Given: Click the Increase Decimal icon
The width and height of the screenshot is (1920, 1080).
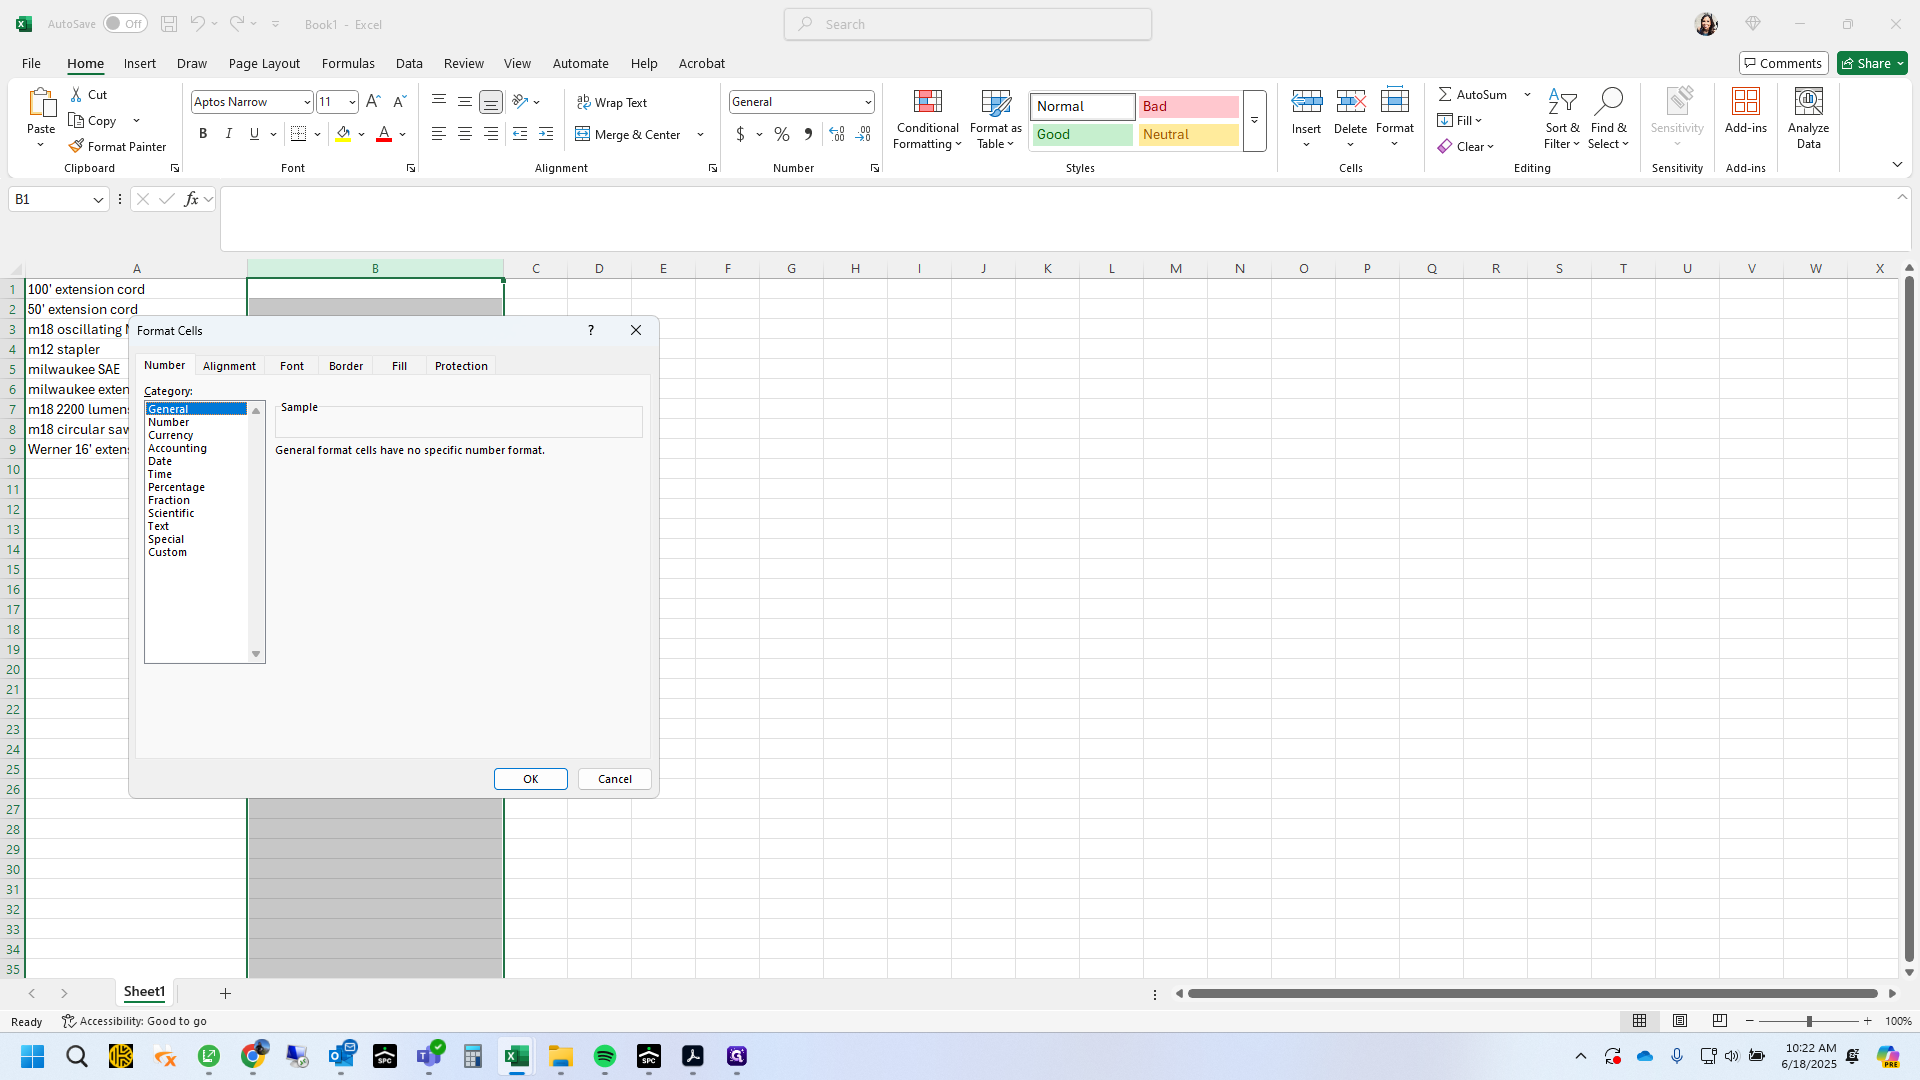Looking at the screenshot, I should pos(837,134).
